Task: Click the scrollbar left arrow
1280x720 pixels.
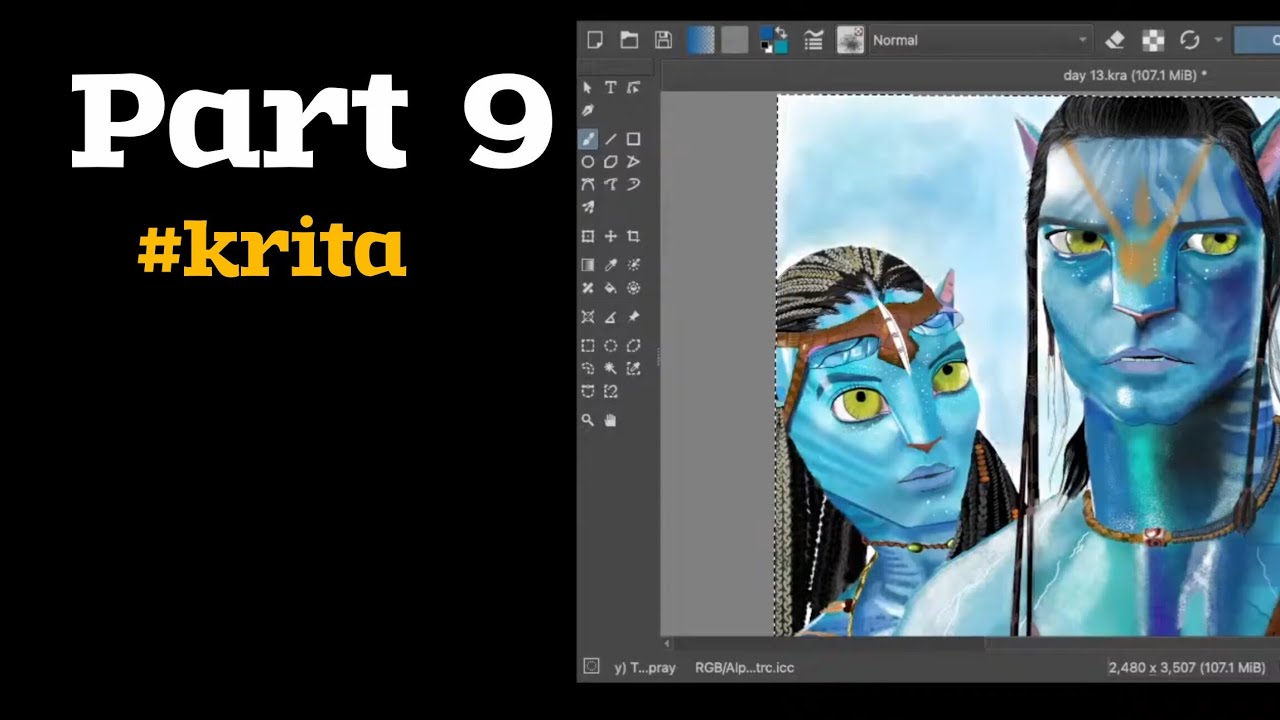Action: pos(667,644)
